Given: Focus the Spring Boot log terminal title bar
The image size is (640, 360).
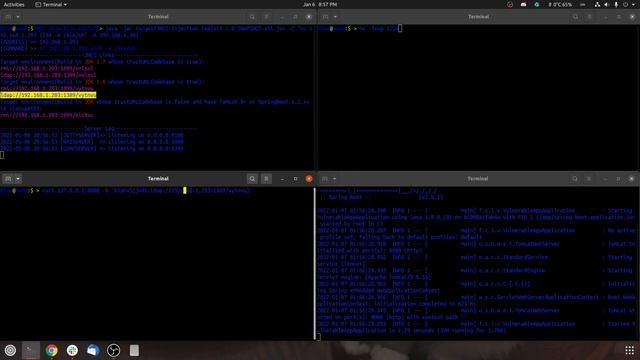Looking at the screenshot, I should pyautogui.click(x=478, y=179).
